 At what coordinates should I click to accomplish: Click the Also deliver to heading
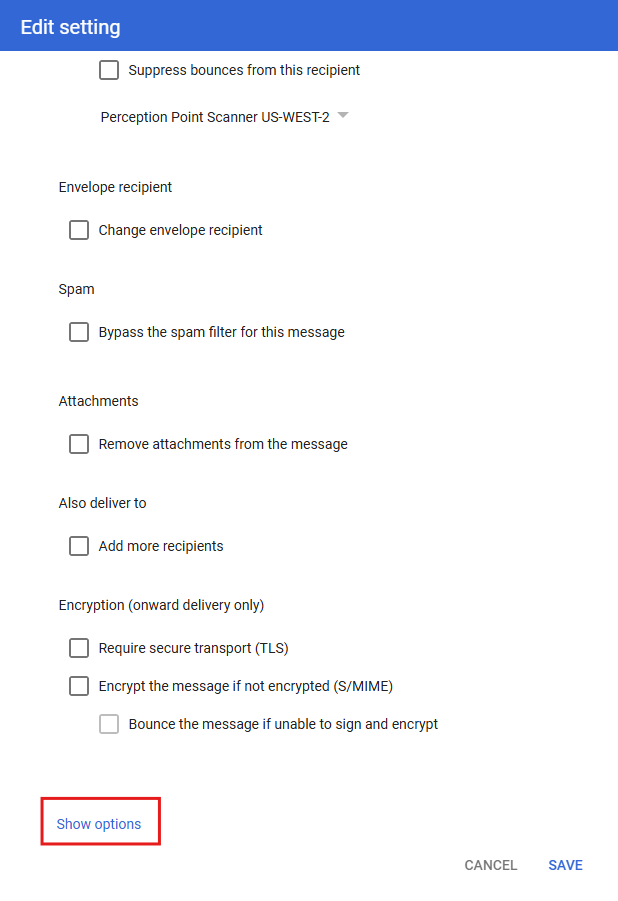click(102, 503)
